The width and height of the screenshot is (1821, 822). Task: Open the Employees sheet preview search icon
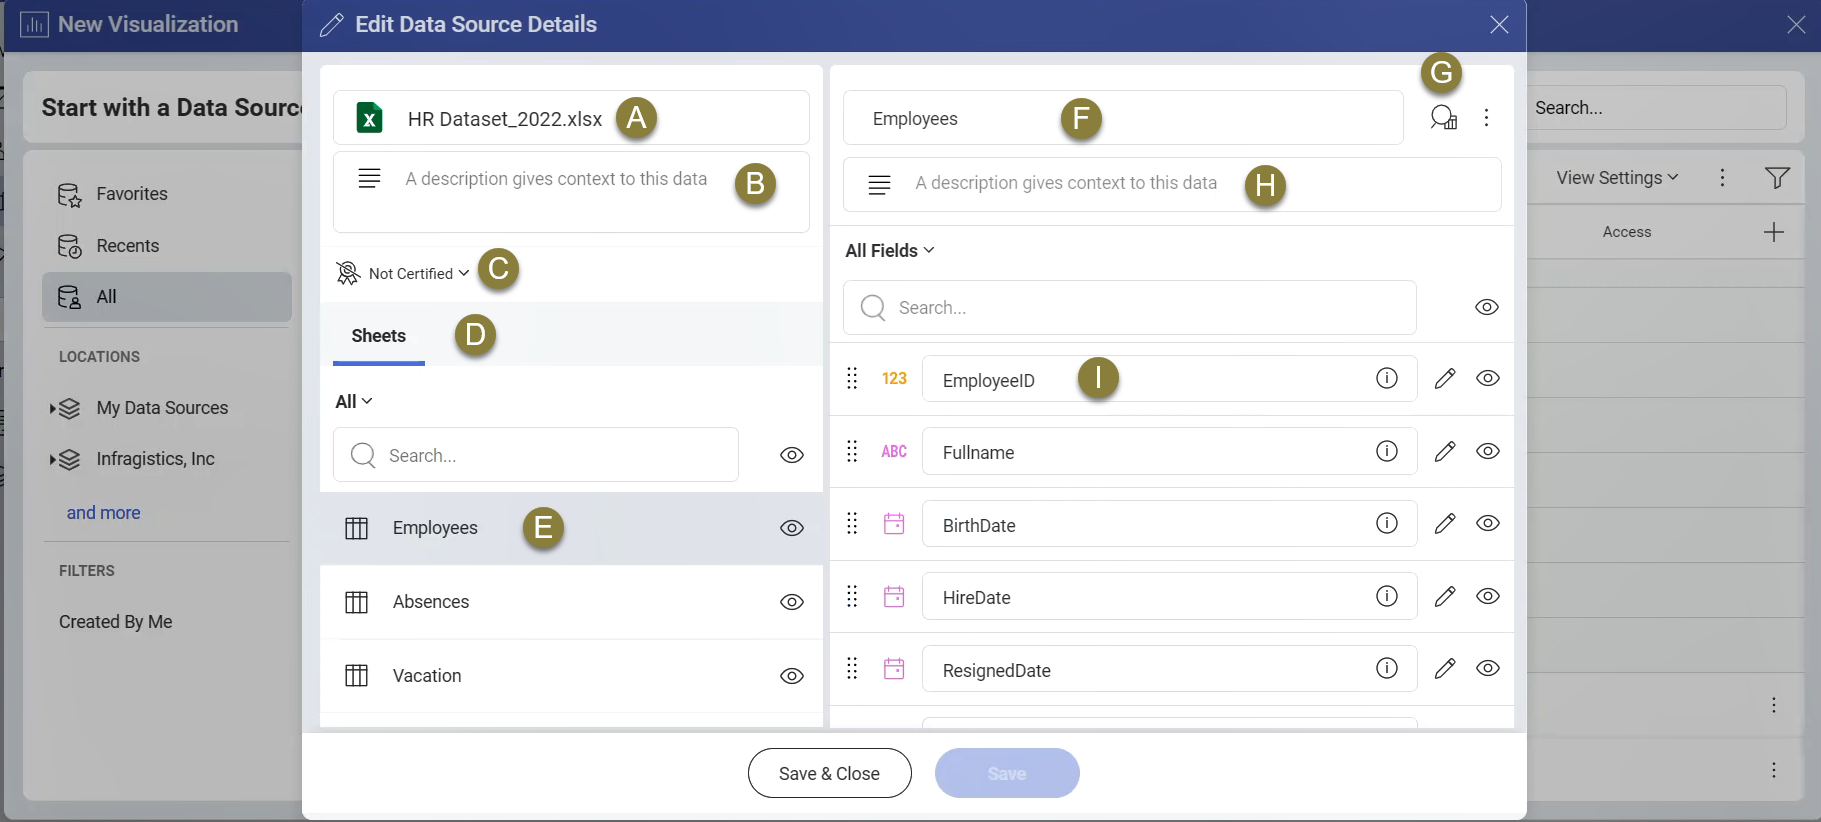(x=1443, y=118)
